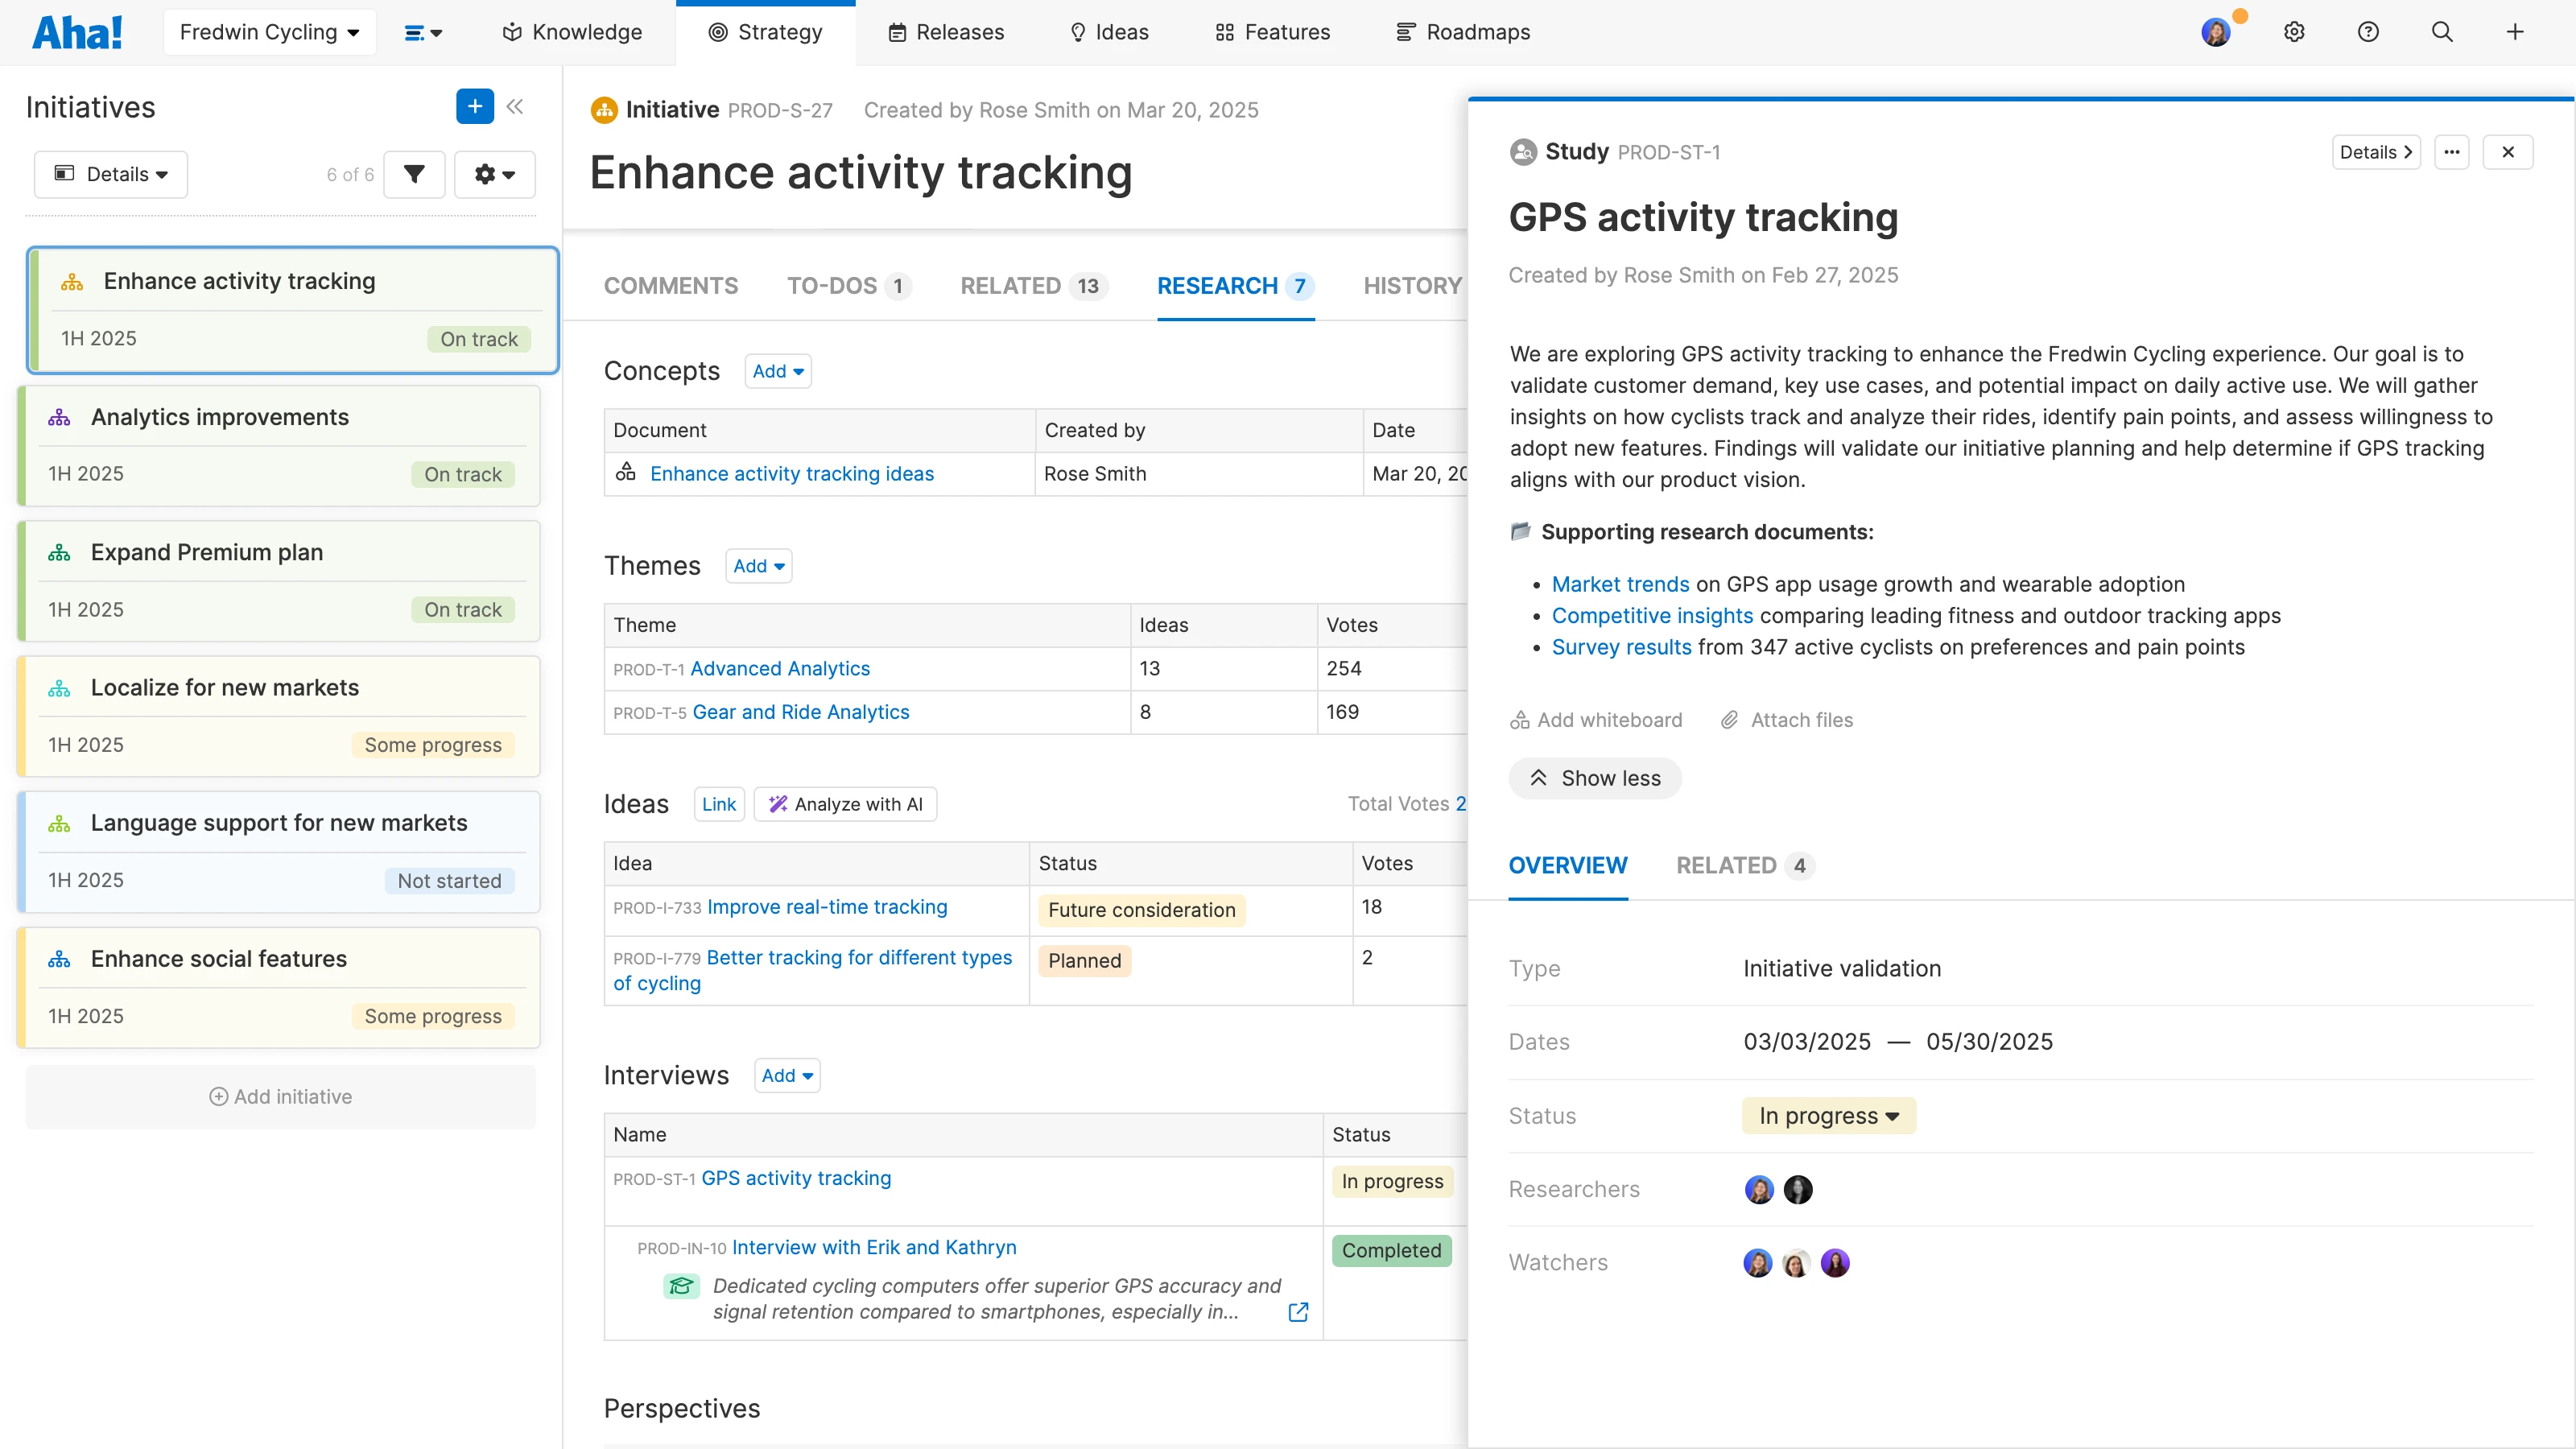Click Add initiative at sidebar bottom
This screenshot has height=1449, width=2576.
click(281, 1096)
